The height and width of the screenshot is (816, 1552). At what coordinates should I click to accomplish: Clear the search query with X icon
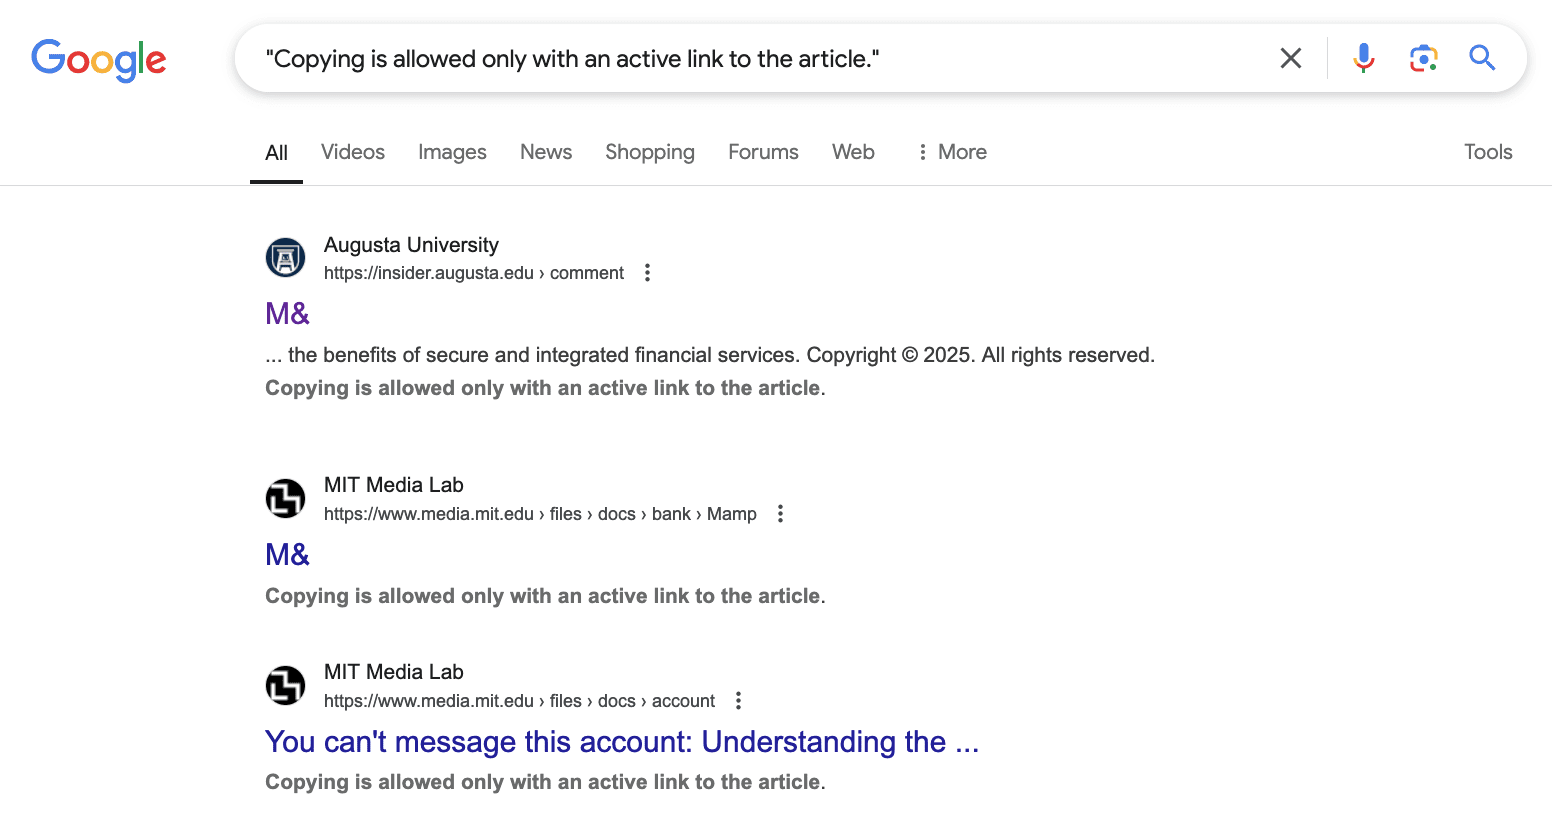pos(1291,58)
